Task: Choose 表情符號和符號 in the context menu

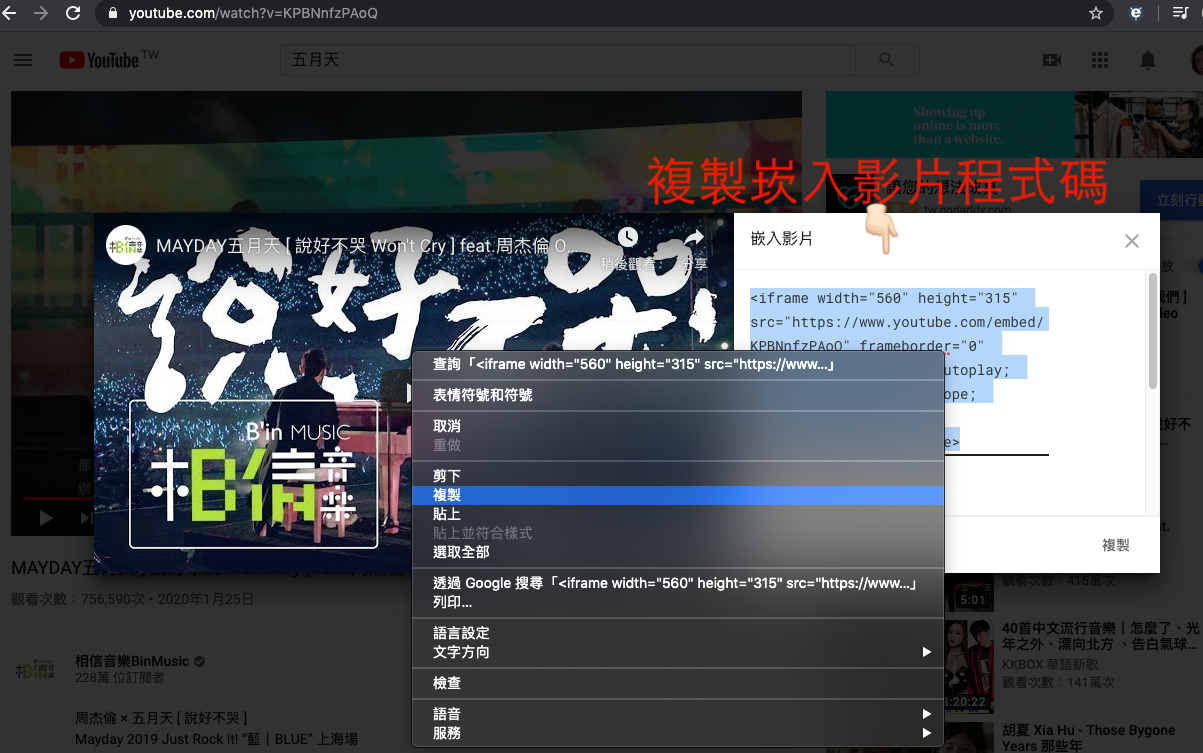Action: 678,395
